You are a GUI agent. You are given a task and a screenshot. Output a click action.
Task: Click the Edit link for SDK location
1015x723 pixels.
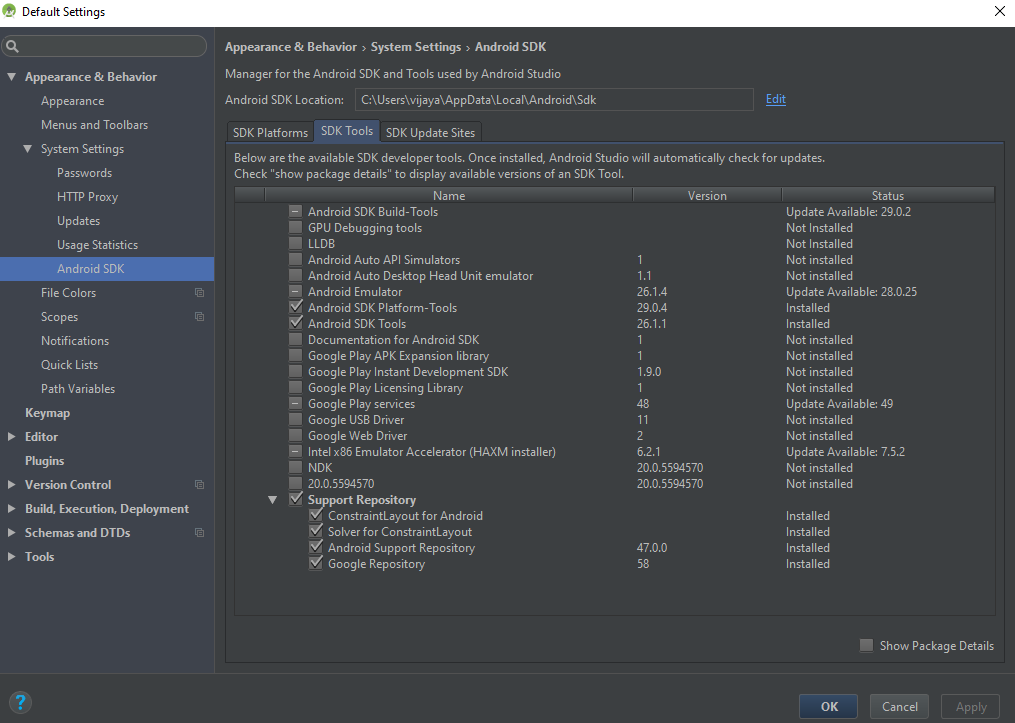coord(775,99)
